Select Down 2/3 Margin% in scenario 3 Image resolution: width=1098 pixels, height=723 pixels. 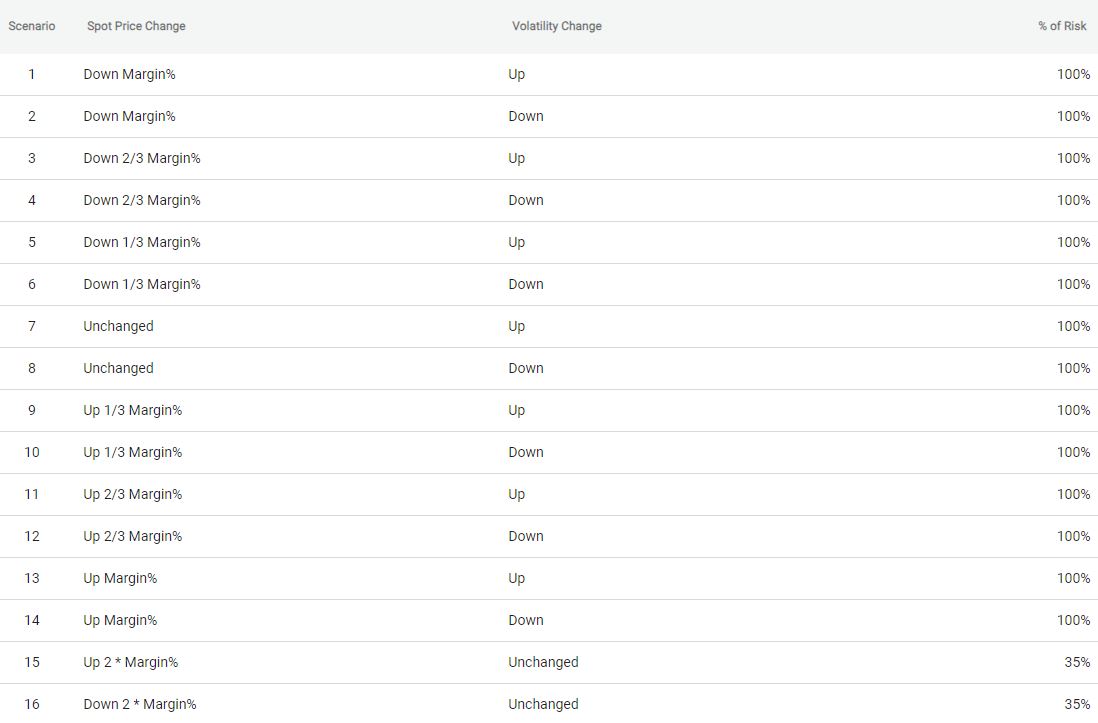coord(141,158)
